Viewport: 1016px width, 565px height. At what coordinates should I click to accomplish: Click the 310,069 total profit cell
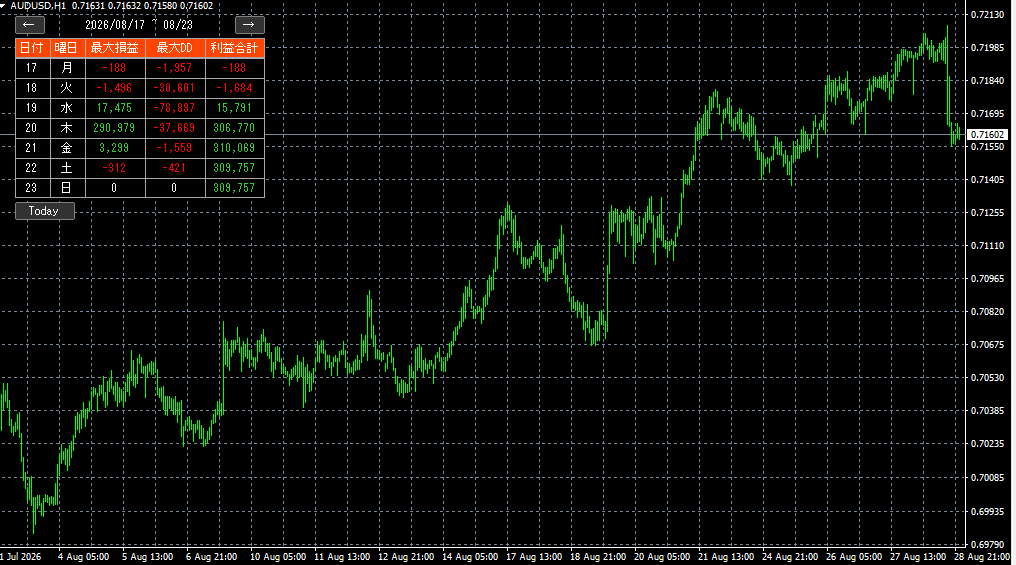[235, 148]
